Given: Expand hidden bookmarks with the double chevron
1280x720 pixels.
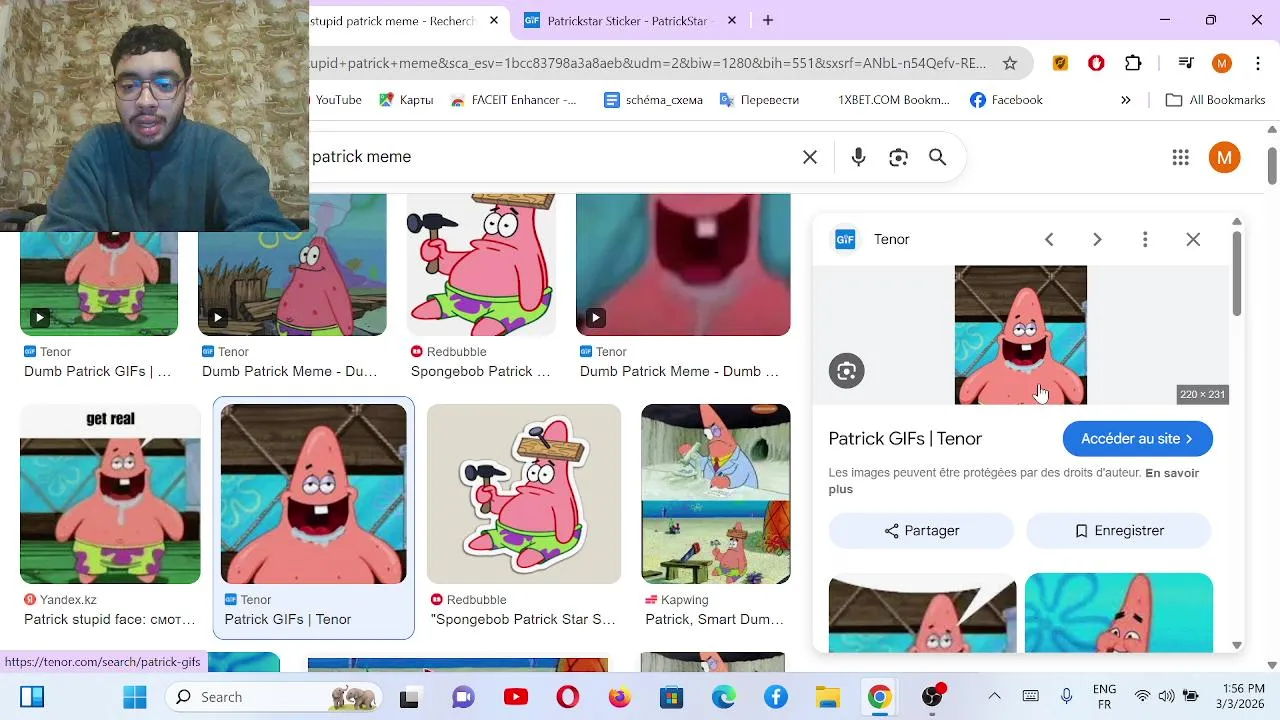Looking at the screenshot, I should 1125,100.
